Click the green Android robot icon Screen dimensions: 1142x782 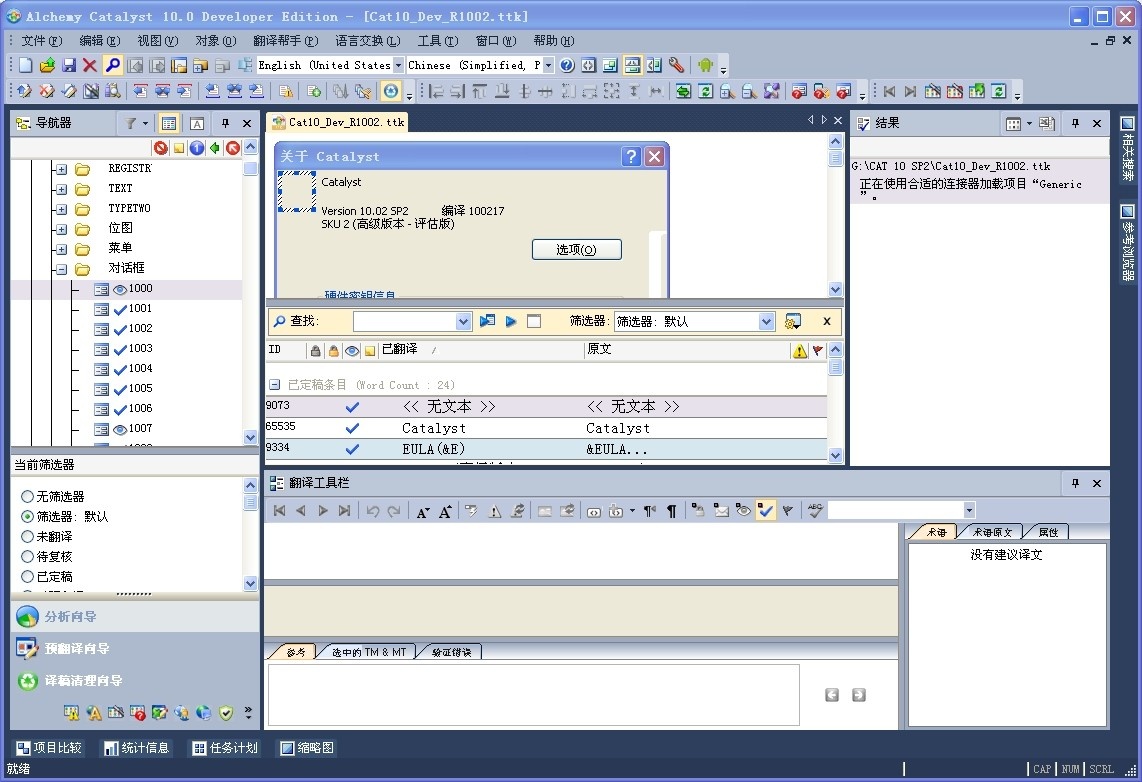click(x=706, y=65)
